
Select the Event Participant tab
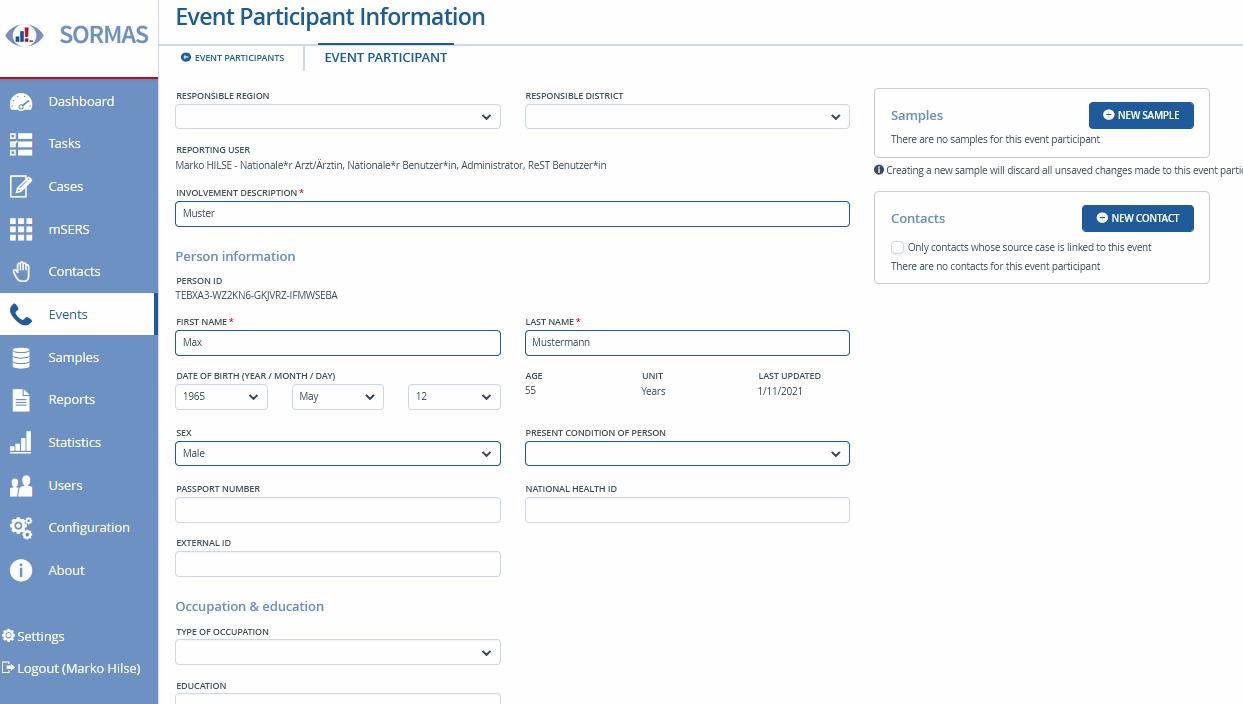(x=386, y=58)
